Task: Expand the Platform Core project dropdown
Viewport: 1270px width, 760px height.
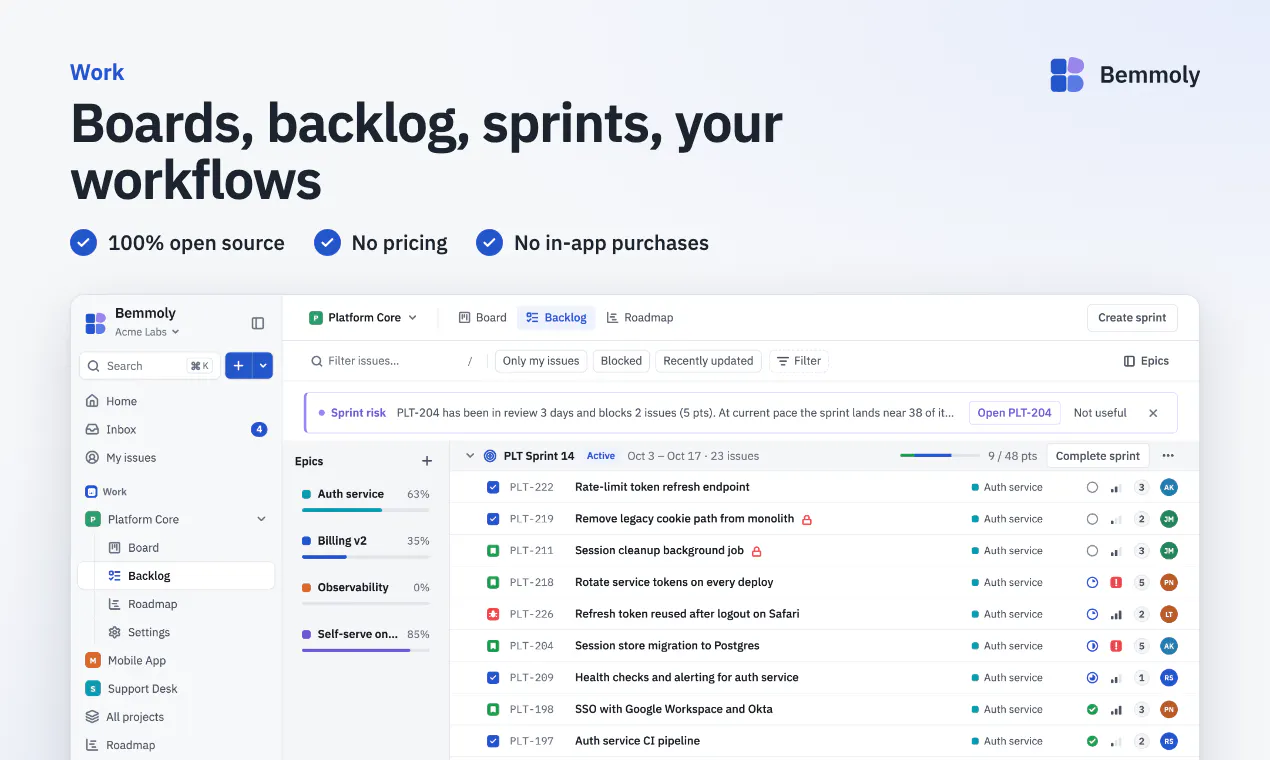Action: pos(363,318)
